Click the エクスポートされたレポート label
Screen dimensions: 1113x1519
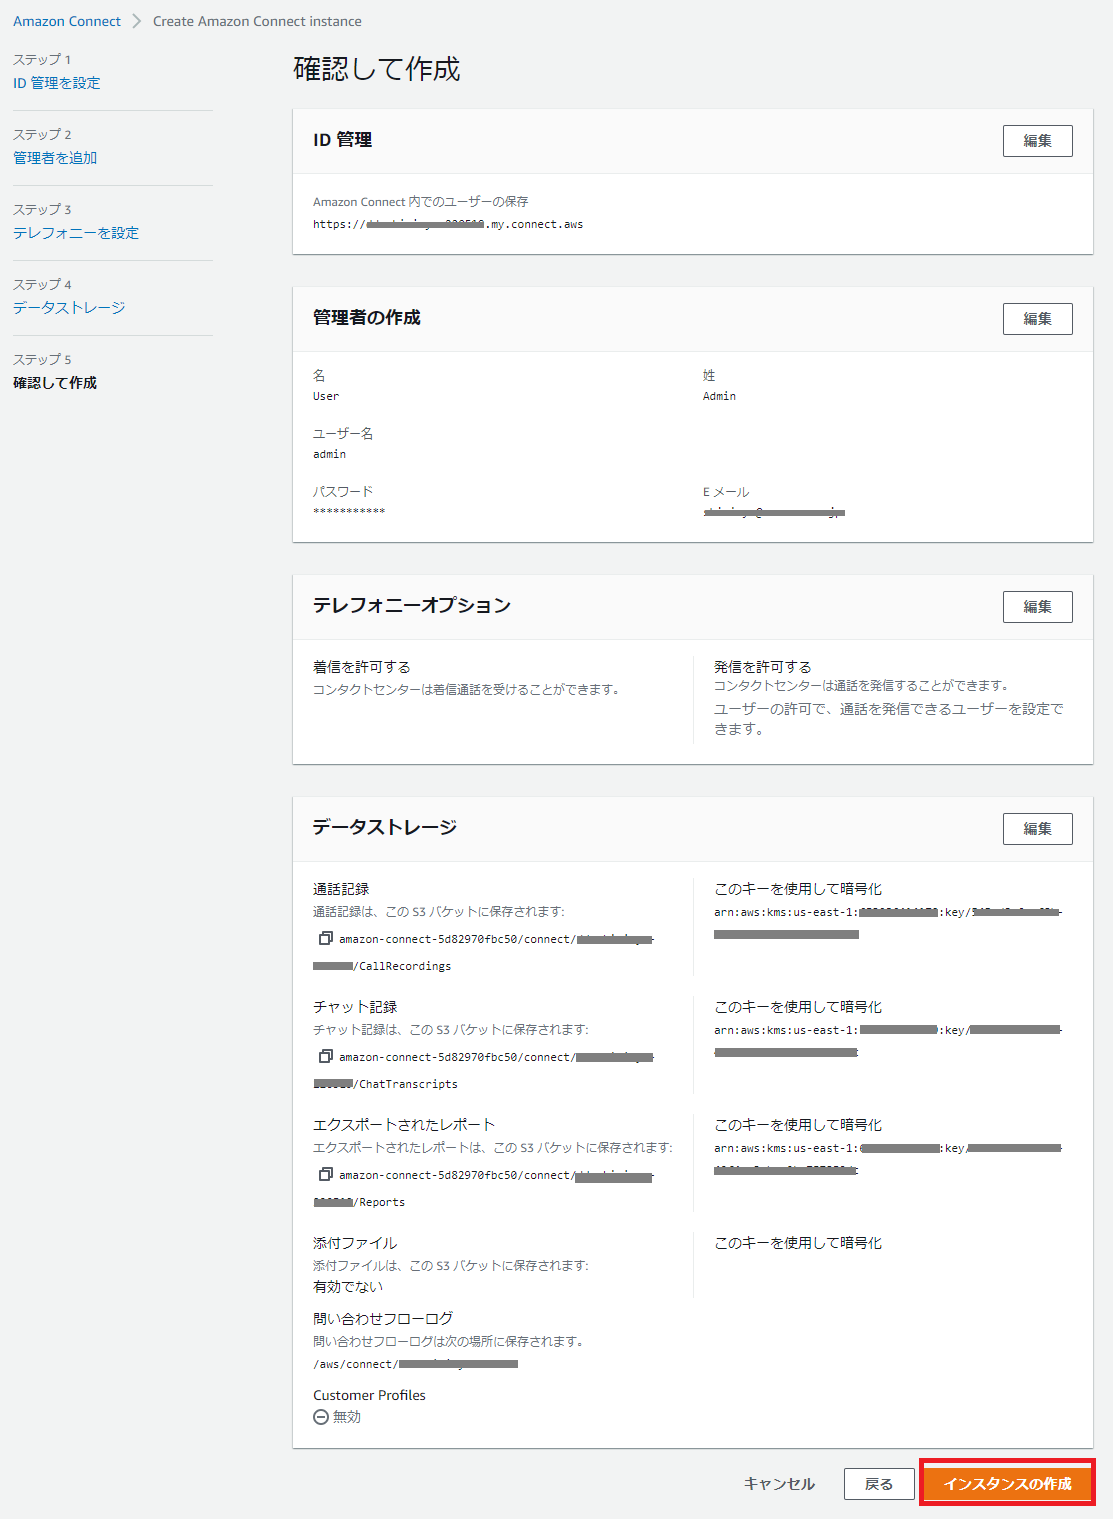coord(404,1125)
